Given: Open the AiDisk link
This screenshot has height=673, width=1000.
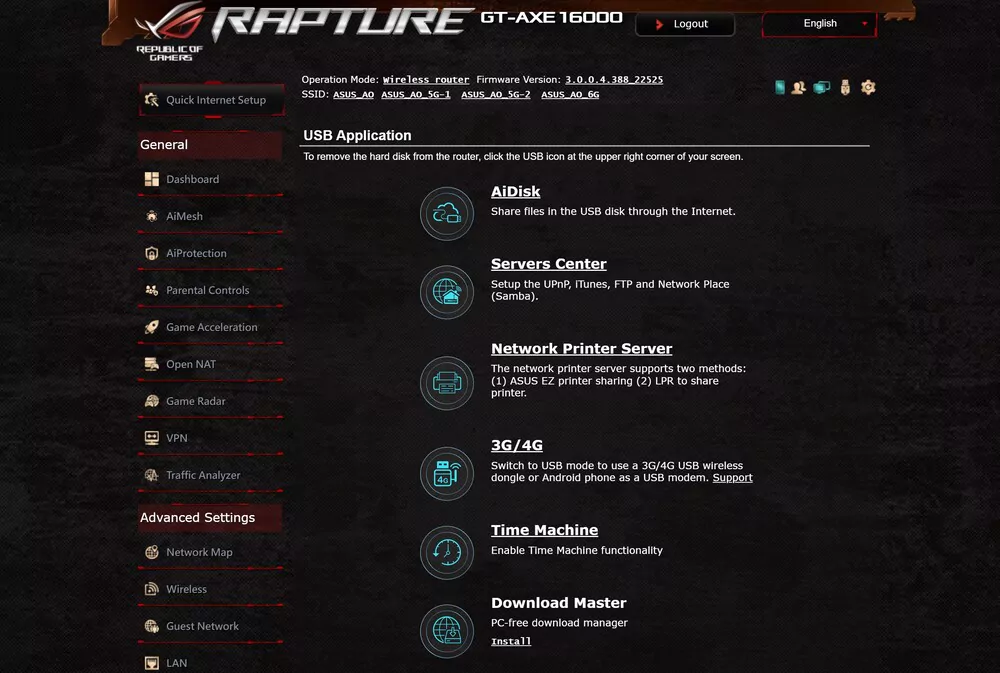Looking at the screenshot, I should tap(515, 192).
